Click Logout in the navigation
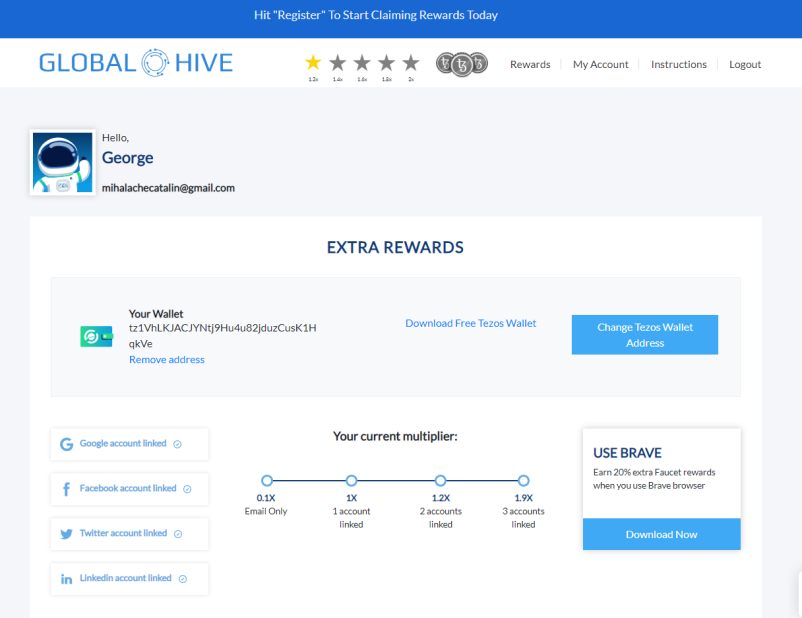The height and width of the screenshot is (618, 802). [x=745, y=64]
